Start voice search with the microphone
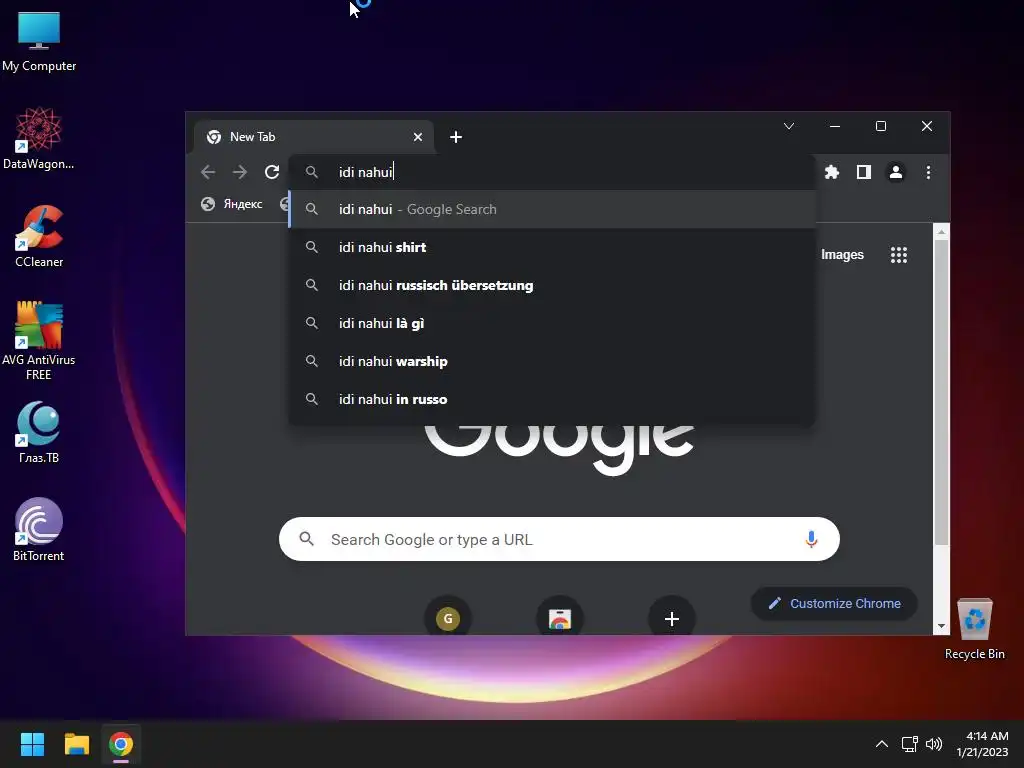The image size is (1024, 768). 811,539
